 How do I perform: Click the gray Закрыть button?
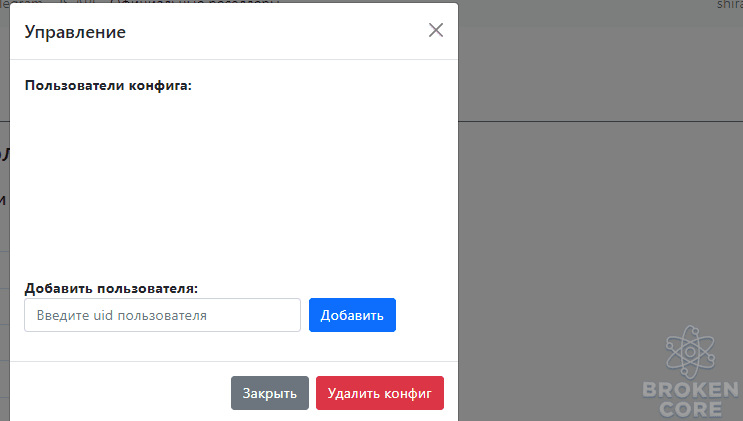270,393
